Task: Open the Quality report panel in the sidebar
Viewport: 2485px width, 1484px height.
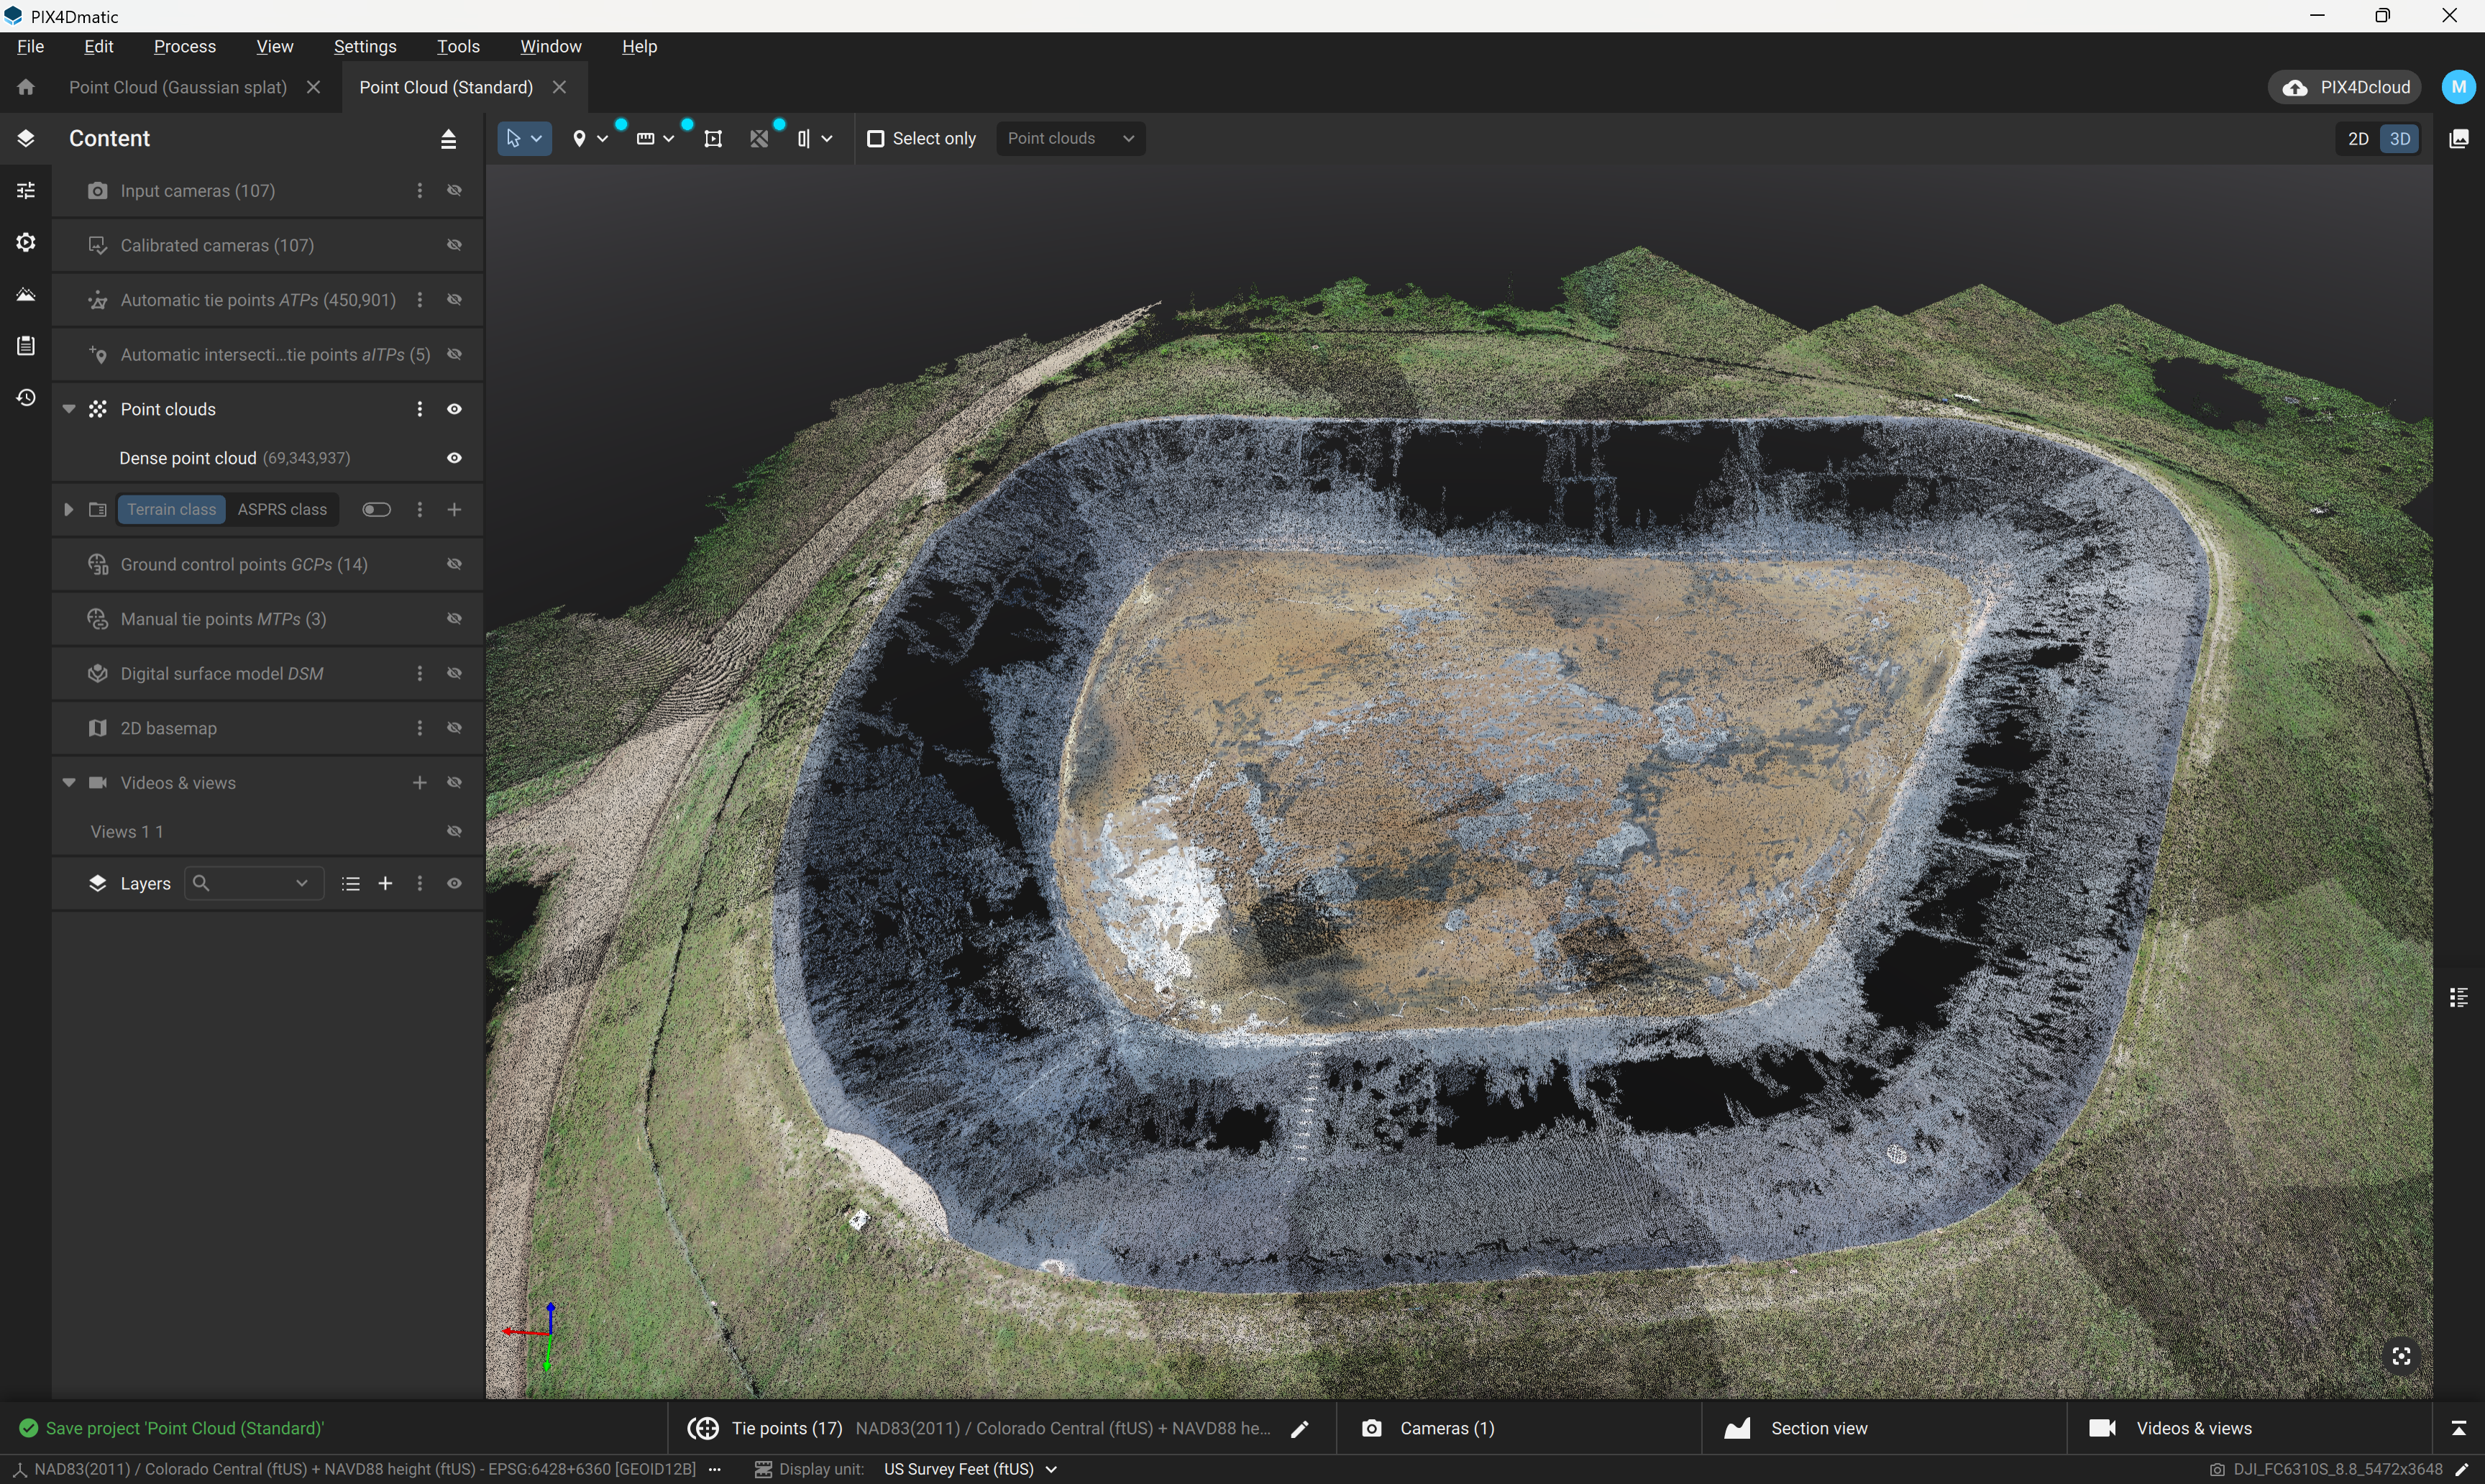Action: 25,345
